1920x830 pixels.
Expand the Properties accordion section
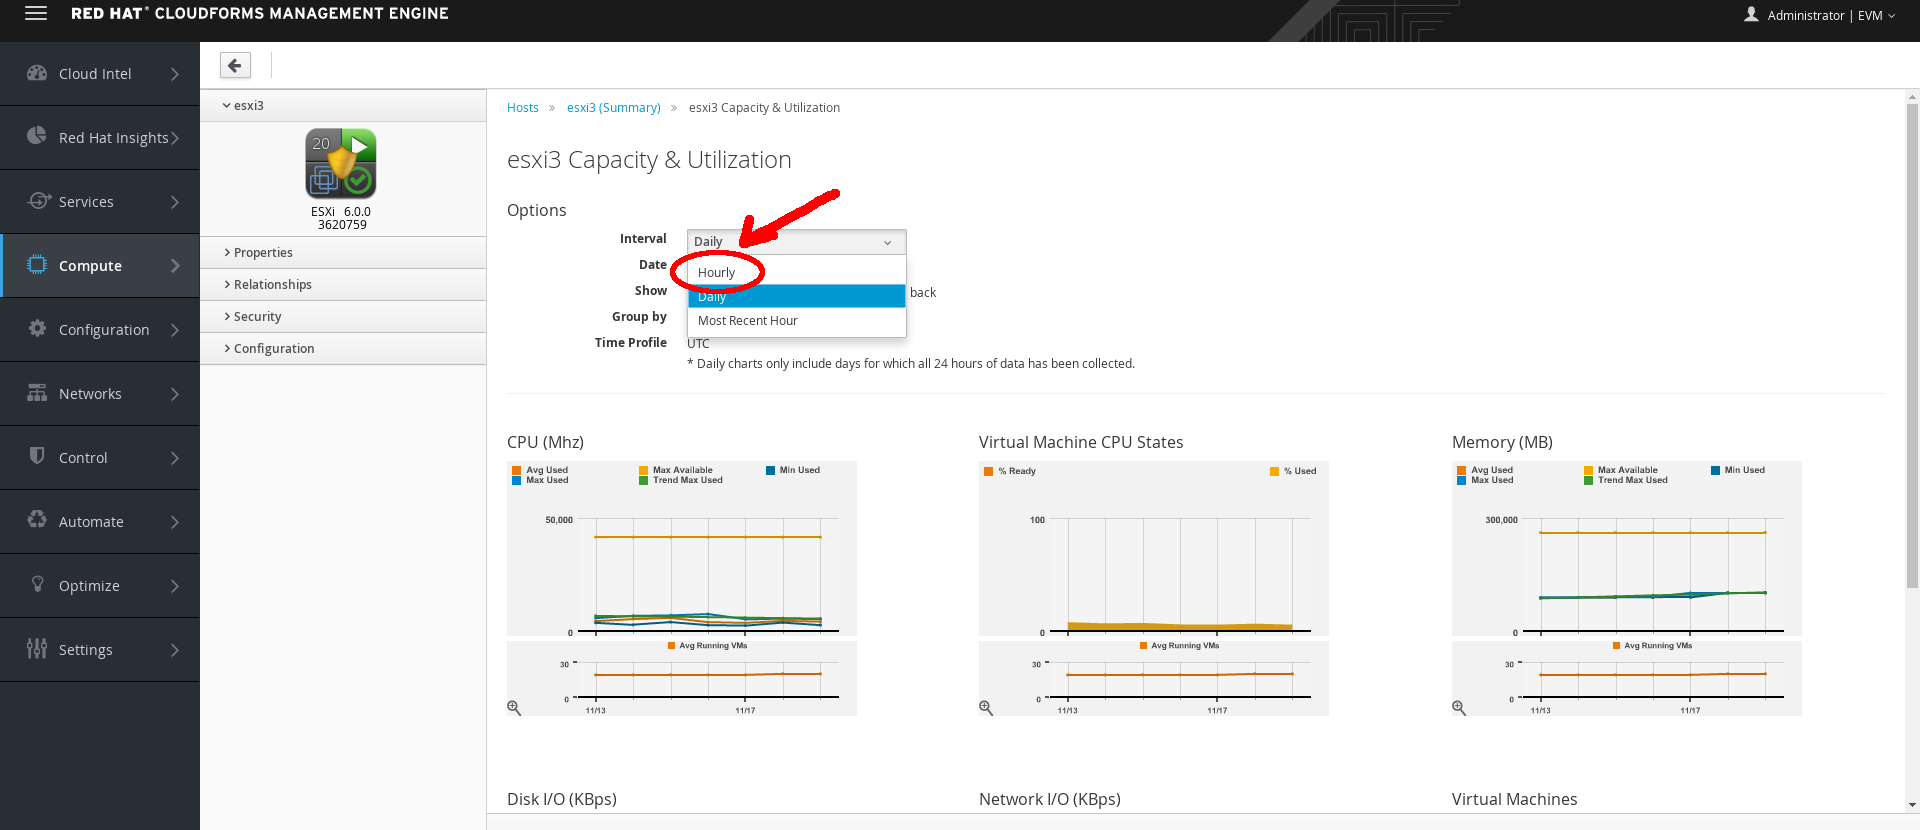pos(343,252)
